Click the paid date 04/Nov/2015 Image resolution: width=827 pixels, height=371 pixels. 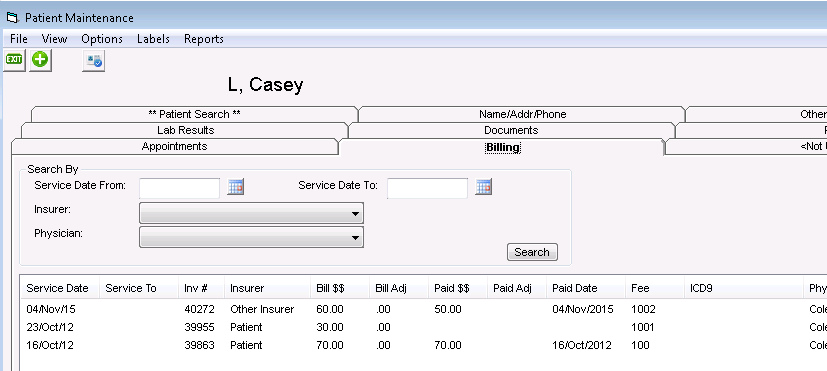point(583,309)
